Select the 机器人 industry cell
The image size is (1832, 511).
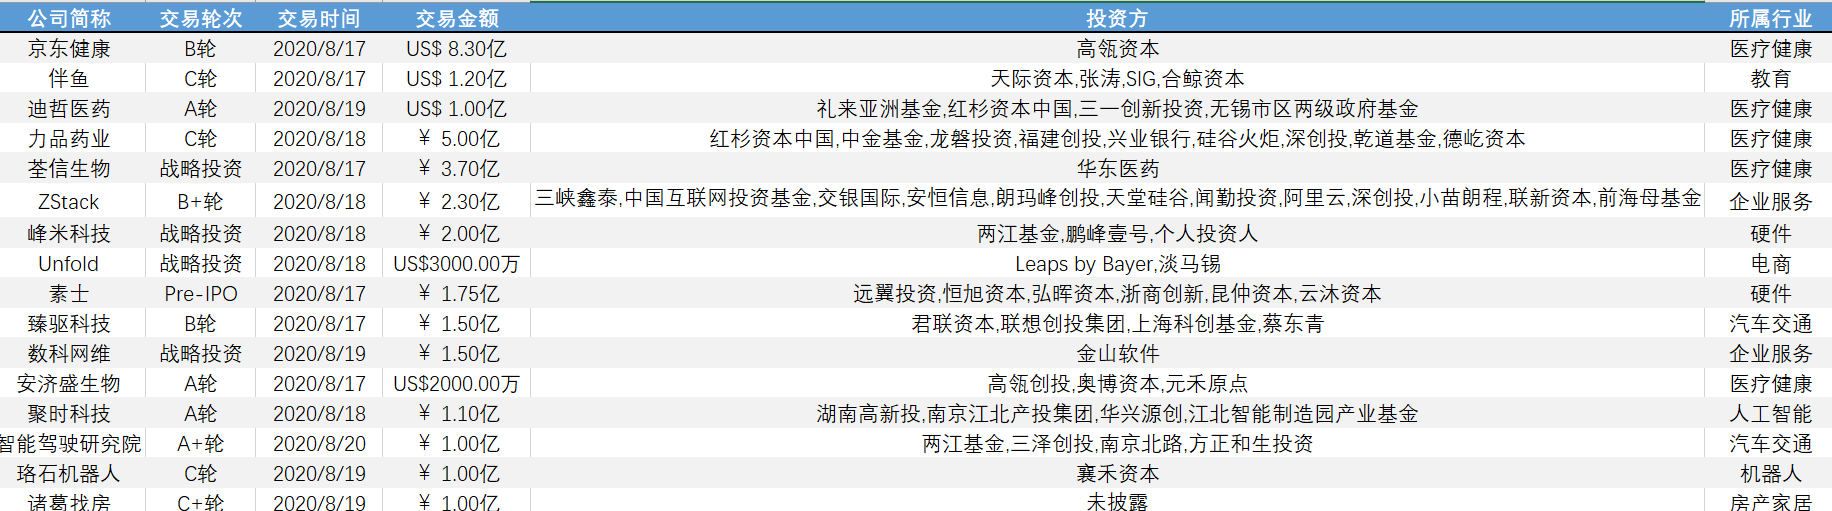[1770, 473]
